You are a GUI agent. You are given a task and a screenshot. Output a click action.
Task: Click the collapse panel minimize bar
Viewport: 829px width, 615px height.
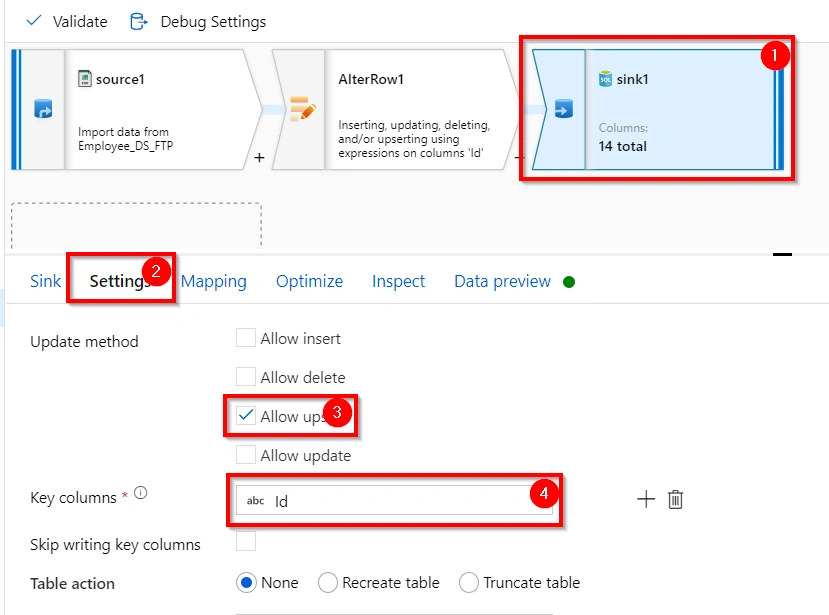coord(782,254)
